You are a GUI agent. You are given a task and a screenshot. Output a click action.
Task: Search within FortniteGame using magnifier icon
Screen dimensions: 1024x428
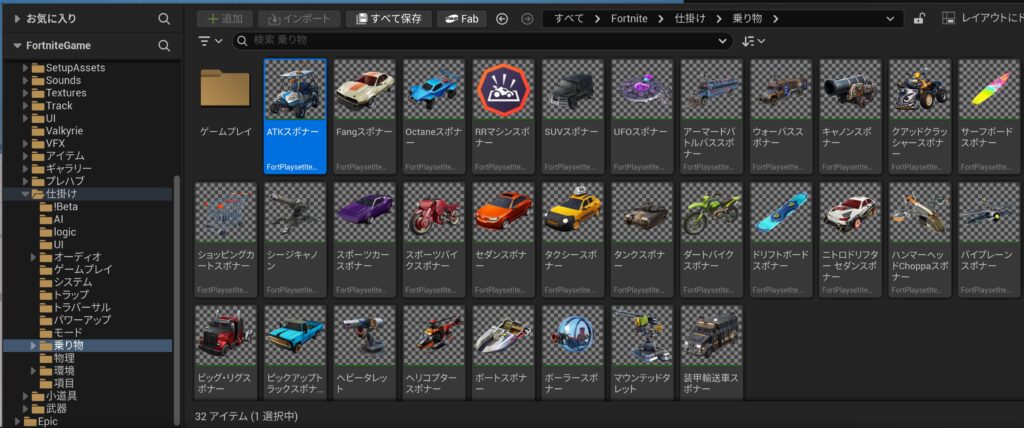[164, 46]
